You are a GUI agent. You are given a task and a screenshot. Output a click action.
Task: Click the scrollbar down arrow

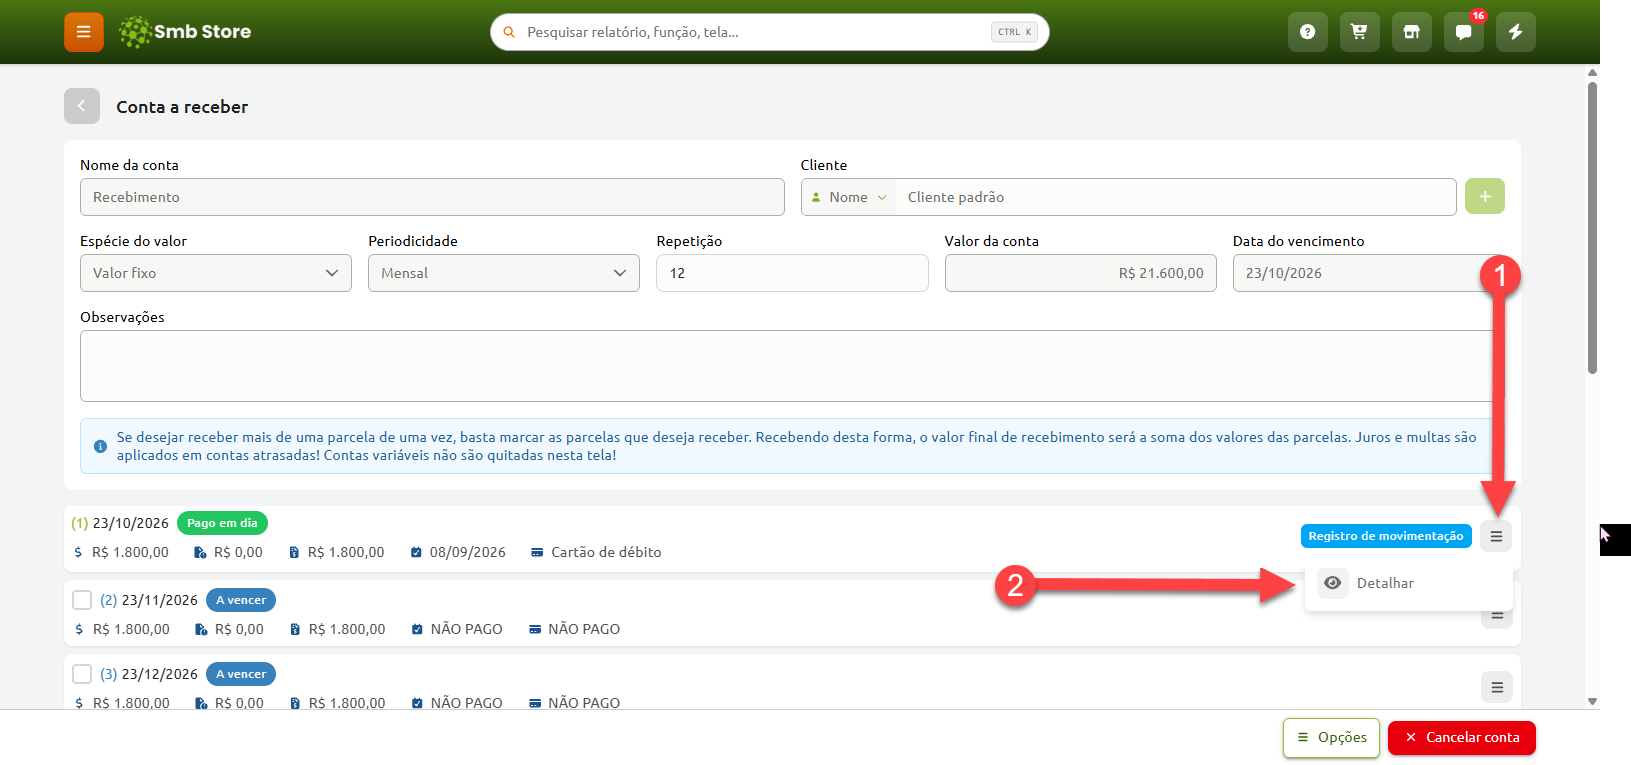pos(1593,702)
